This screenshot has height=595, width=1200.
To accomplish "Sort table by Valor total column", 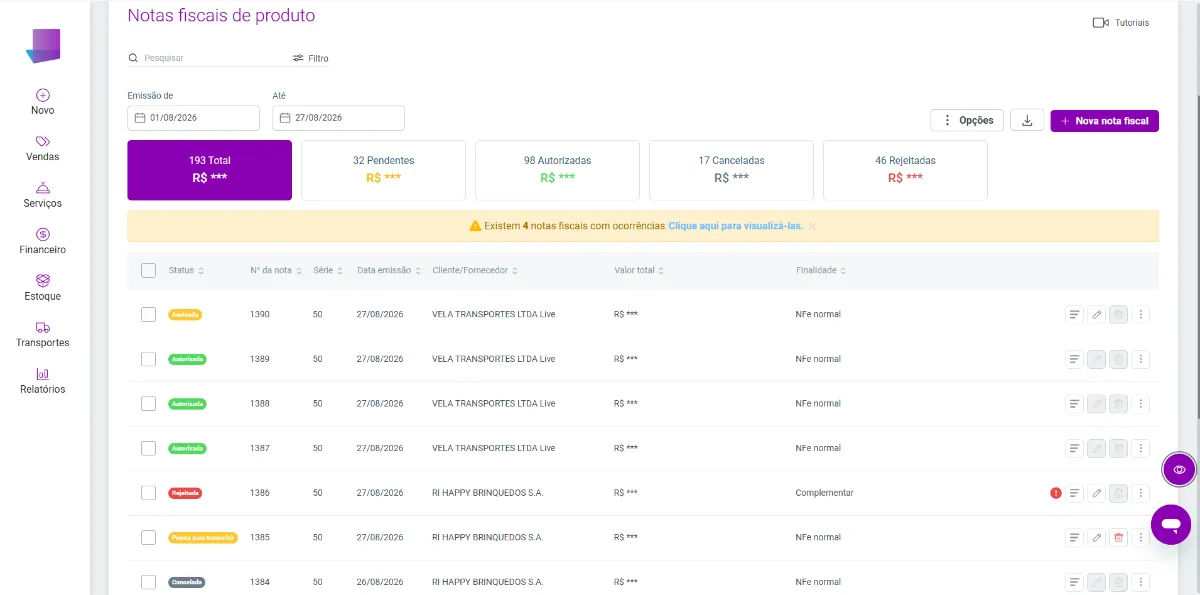I will point(639,271).
